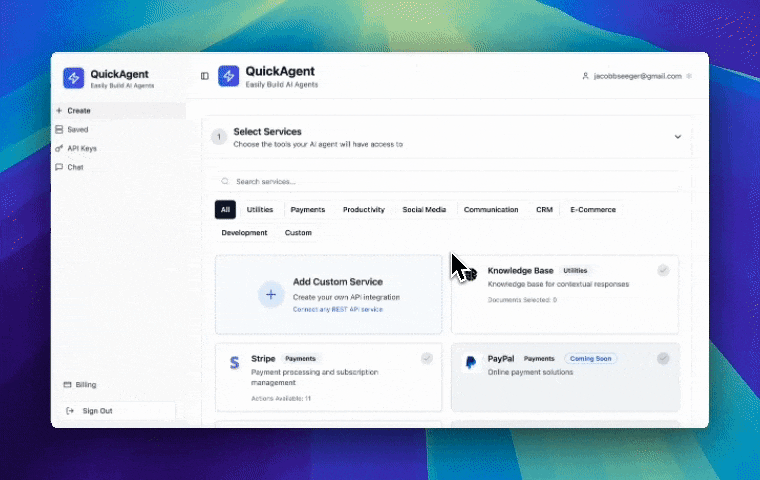
Task: Click the API Keys key icon
Action: (59, 148)
